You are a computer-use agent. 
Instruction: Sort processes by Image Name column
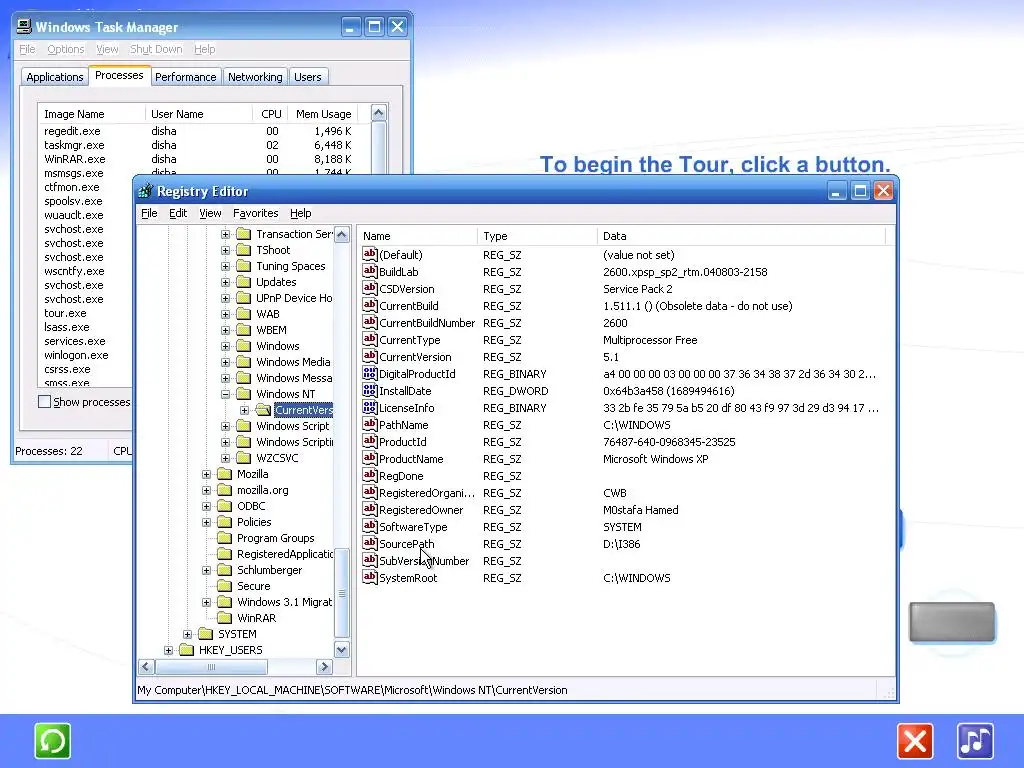click(91, 114)
